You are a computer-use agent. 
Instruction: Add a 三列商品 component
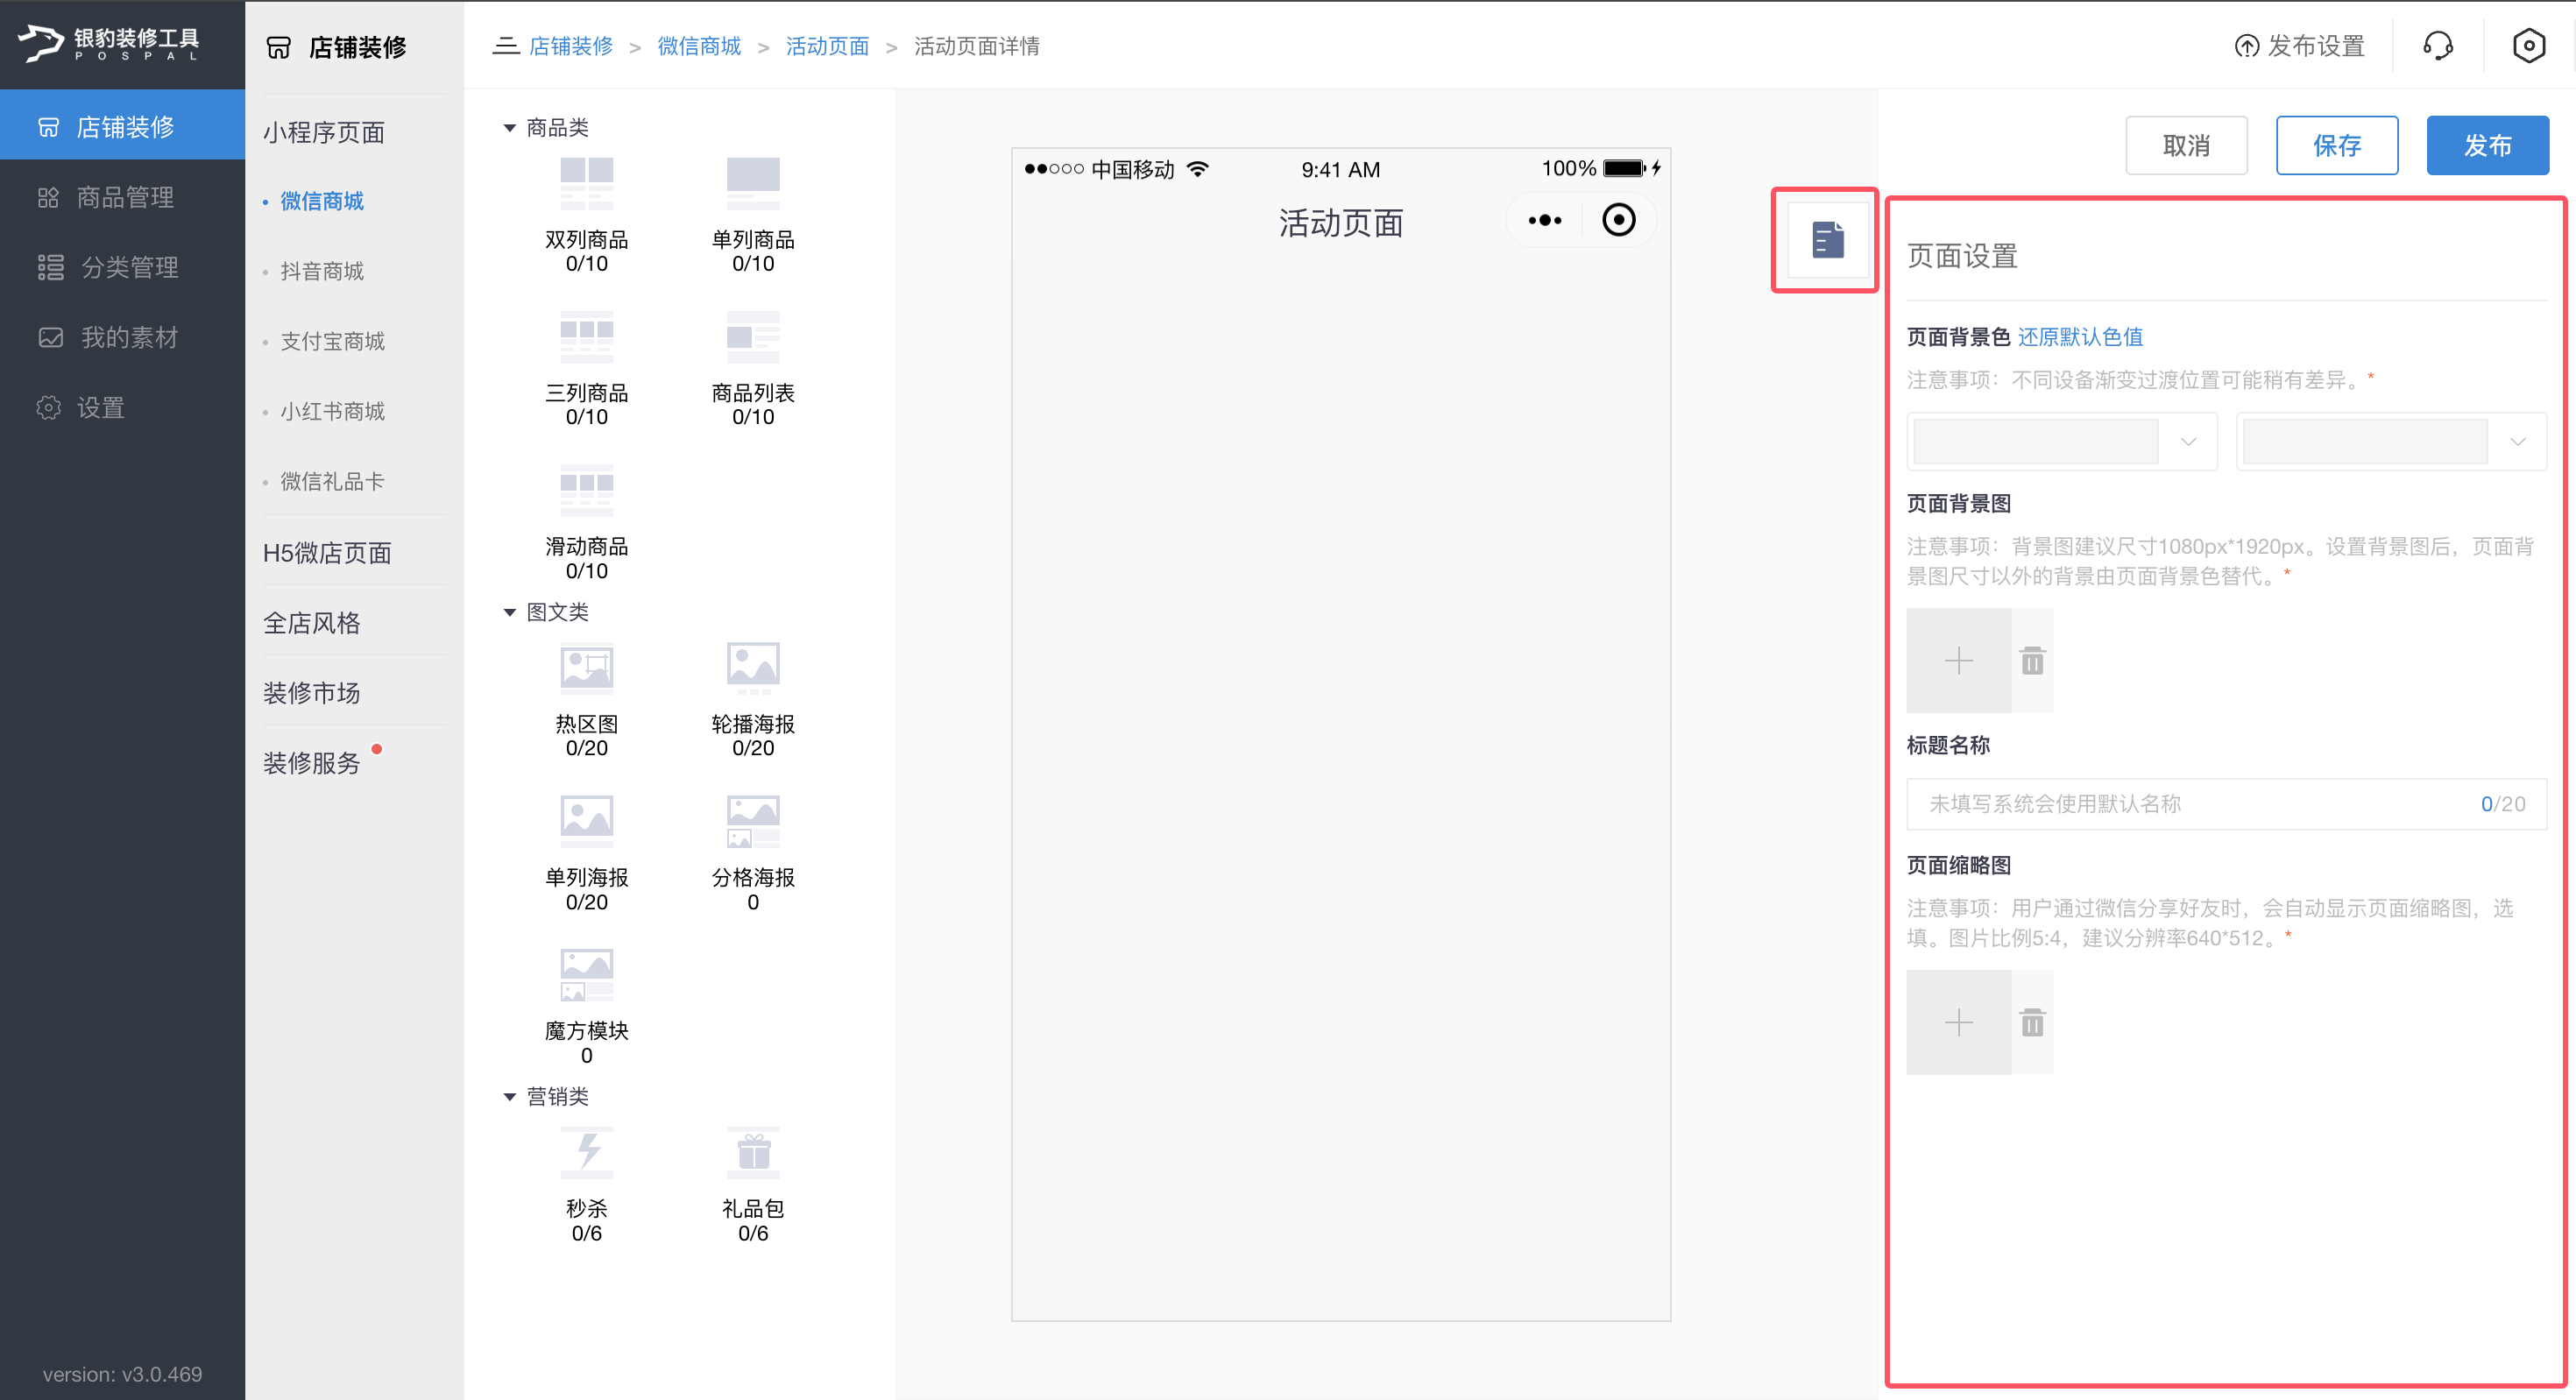tap(586, 368)
